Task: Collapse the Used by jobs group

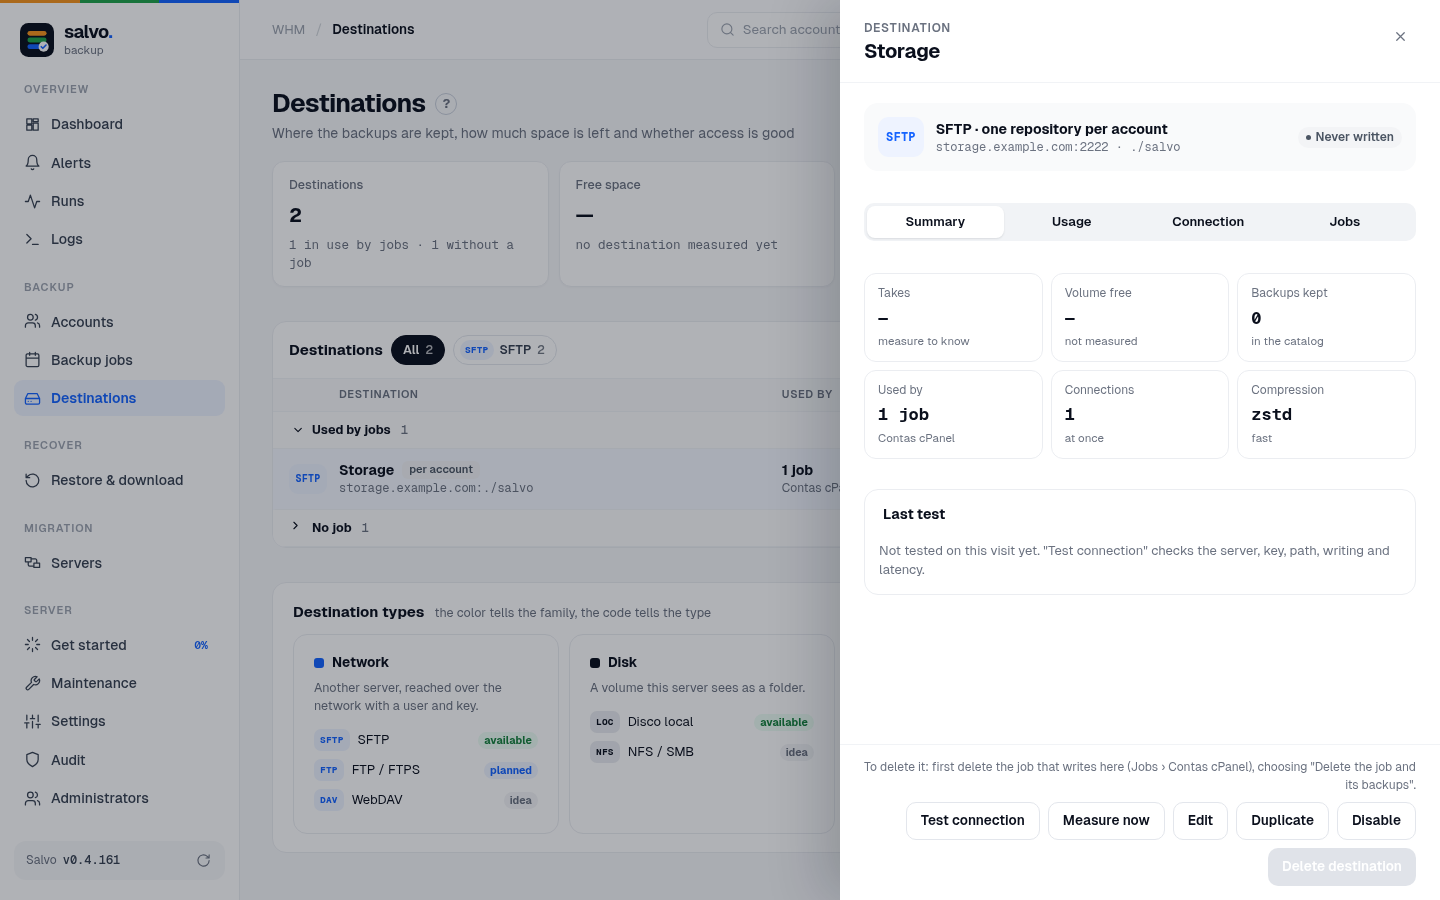Action: pyautogui.click(x=298, y=430)
